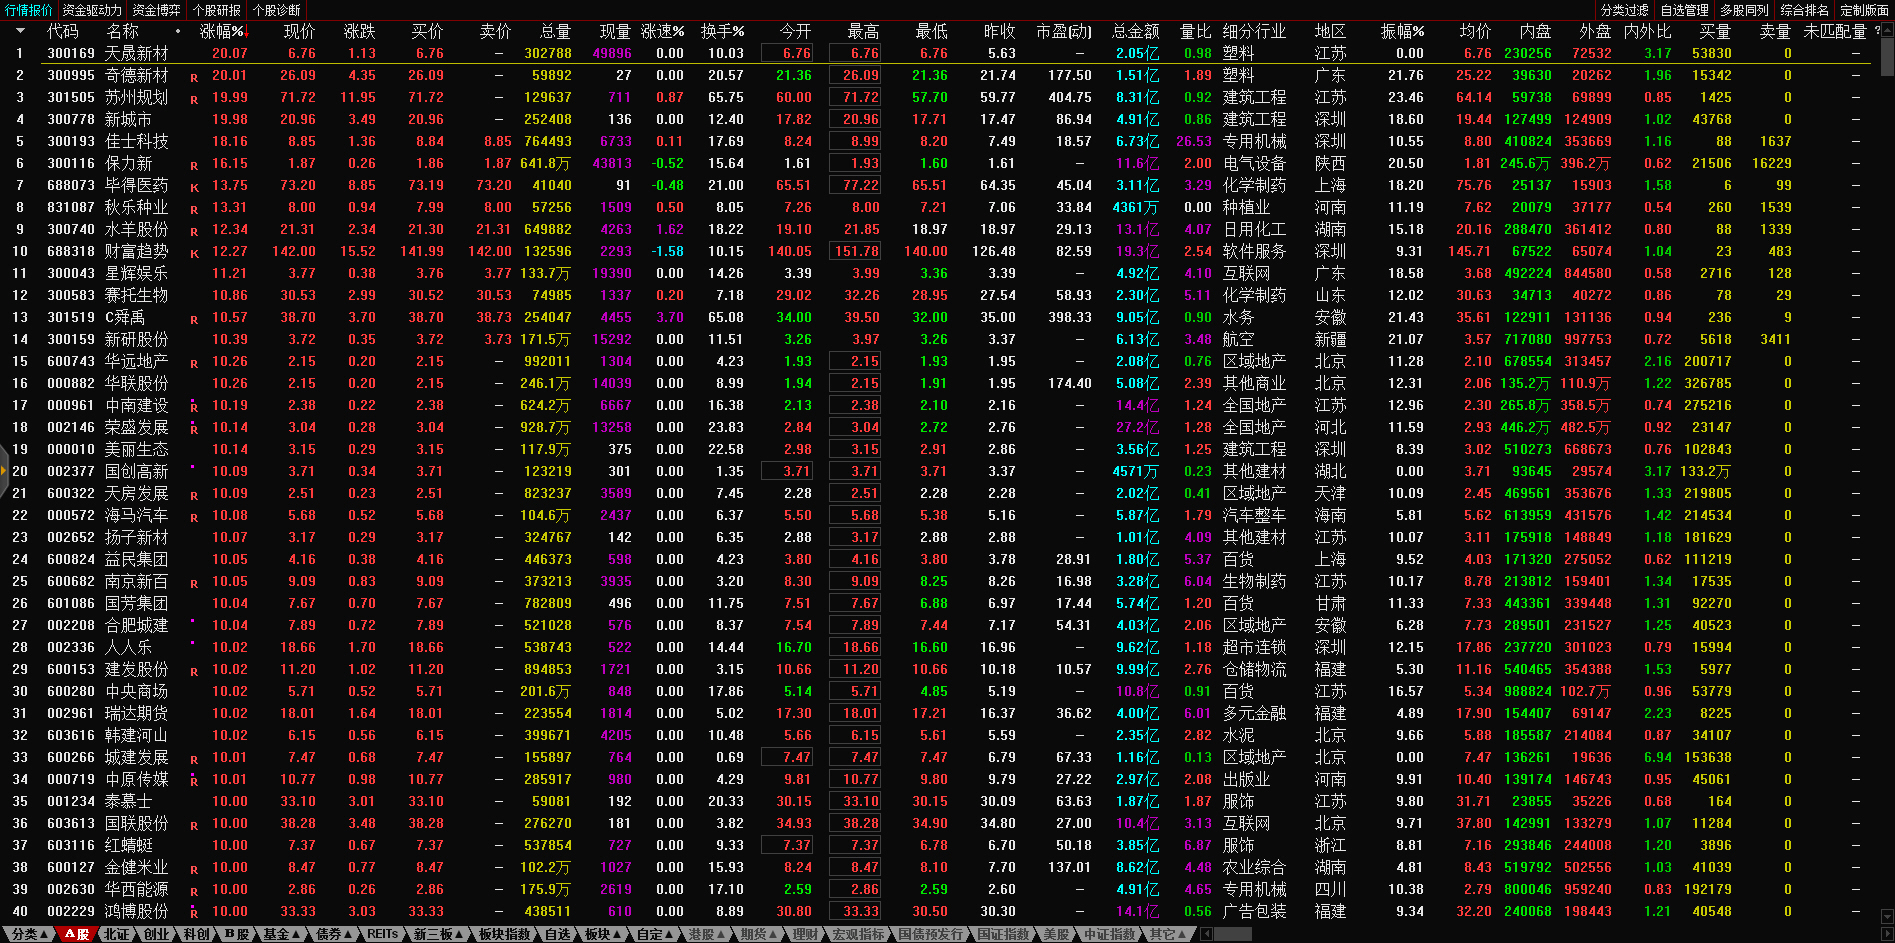Click the K marker next to 毕得医药
This screenshot has width=1895, height=943.
coord(194,187)
